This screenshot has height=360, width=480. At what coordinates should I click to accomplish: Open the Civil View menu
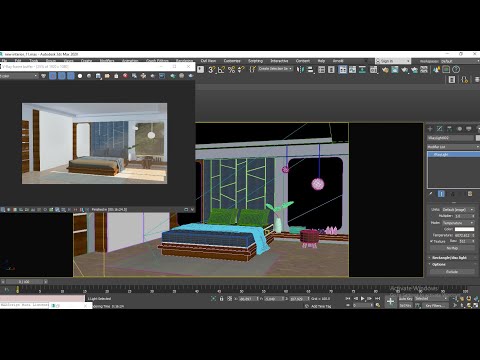[208, 61]
